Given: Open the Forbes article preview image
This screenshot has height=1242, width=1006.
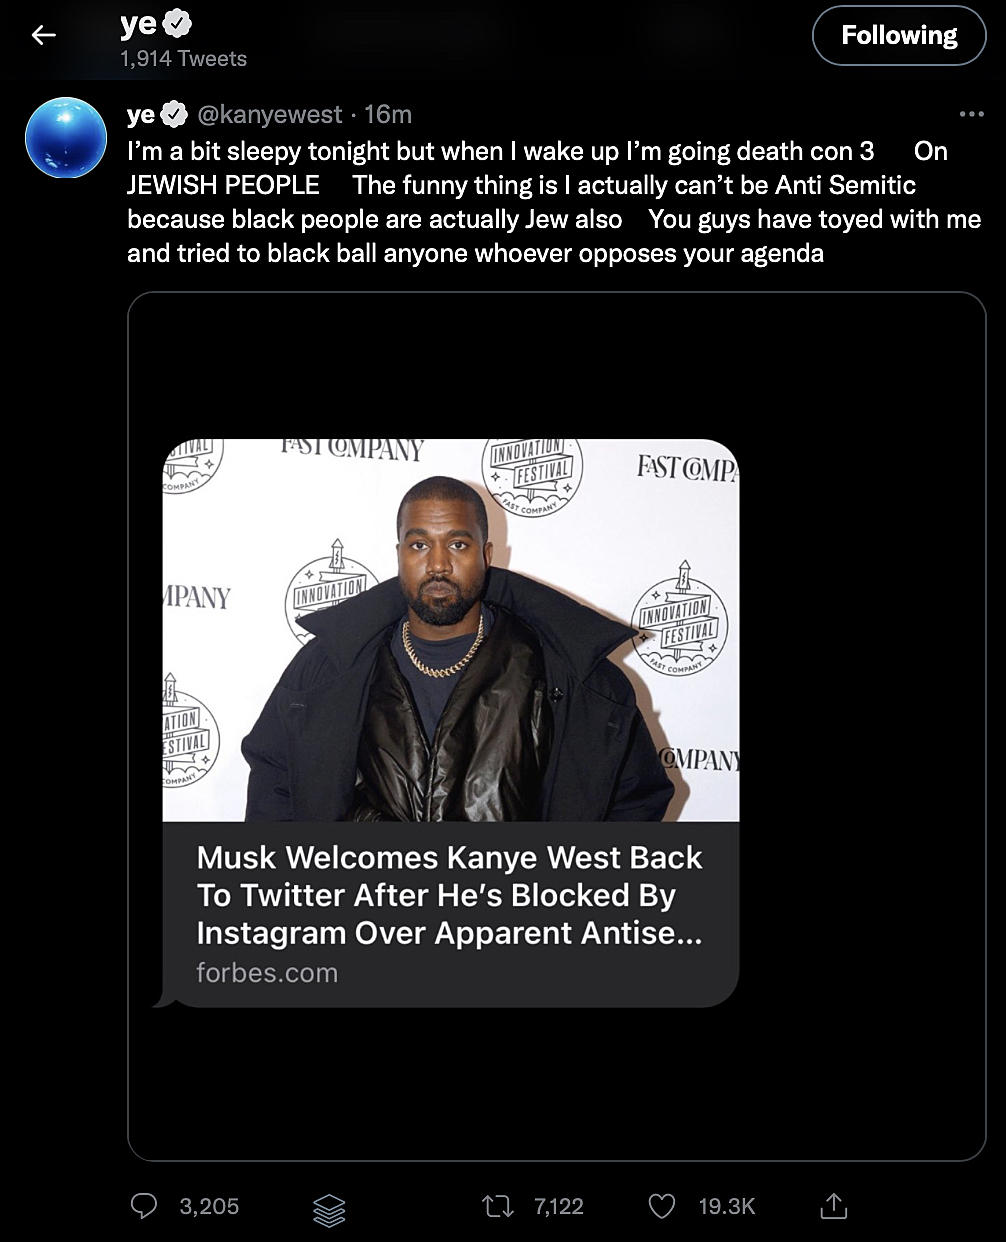Looking at the screenshot, I should [451, 630].
